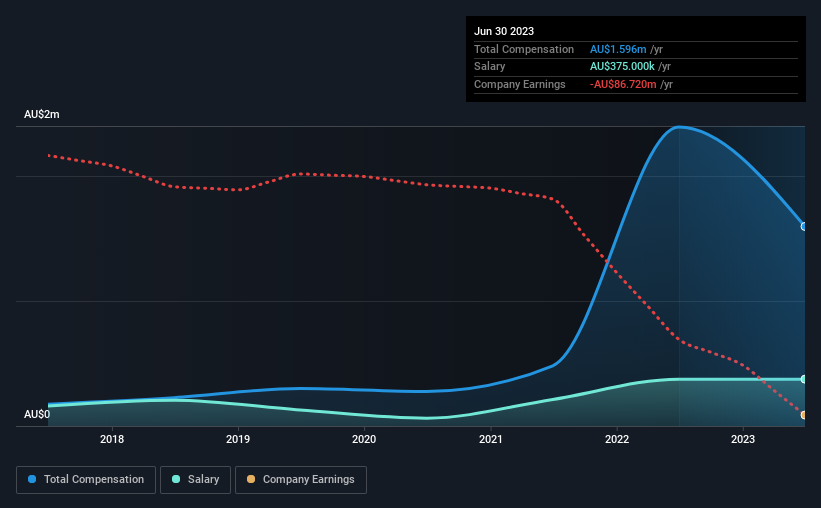Click the Company Earnings row label in tooltip
Screen dimensions: 821x508
tap(519, 84)
